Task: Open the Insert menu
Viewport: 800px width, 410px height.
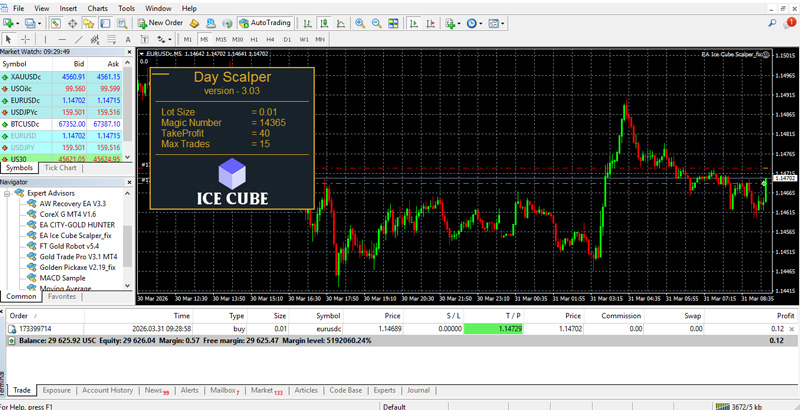Action: [x=68, y=8]
